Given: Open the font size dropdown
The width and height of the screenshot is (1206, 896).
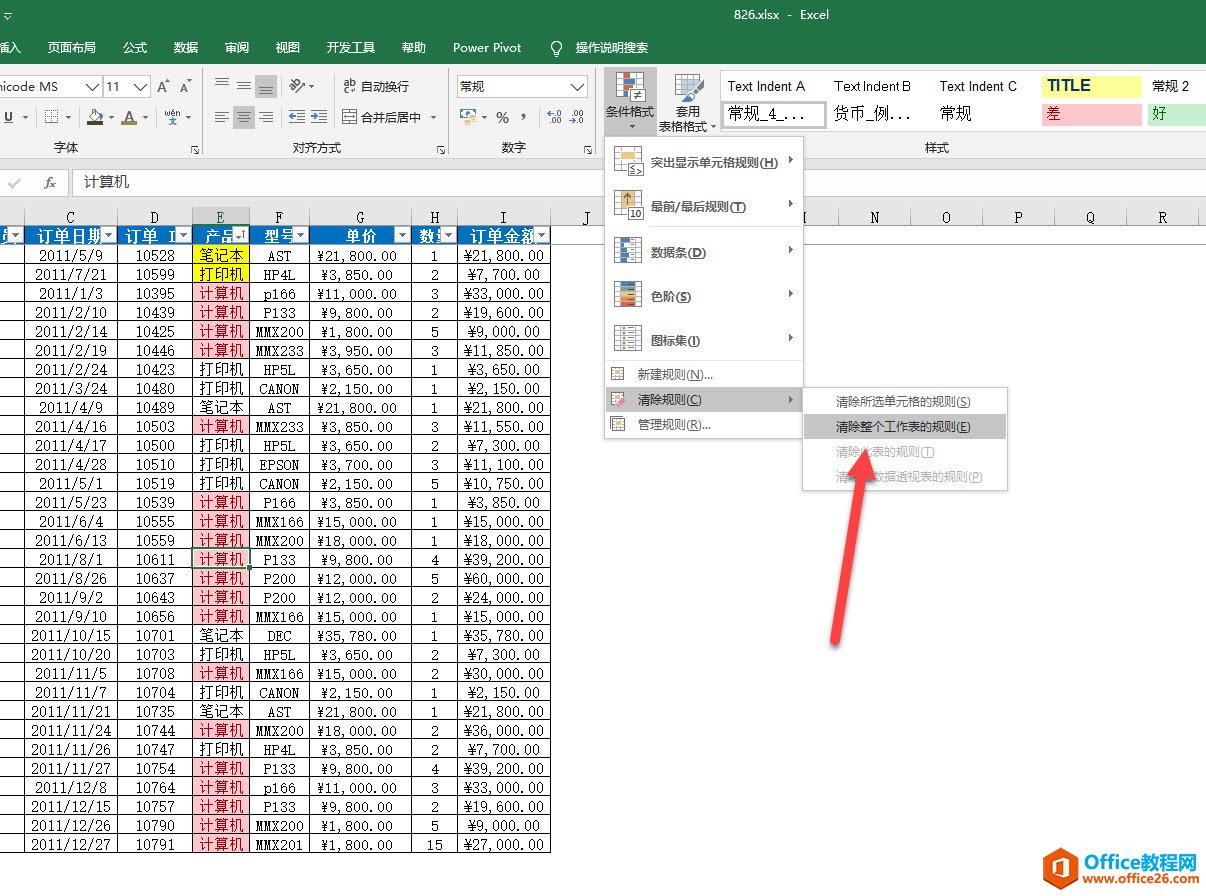Looking at the screenshot, I should click(139, 86).
